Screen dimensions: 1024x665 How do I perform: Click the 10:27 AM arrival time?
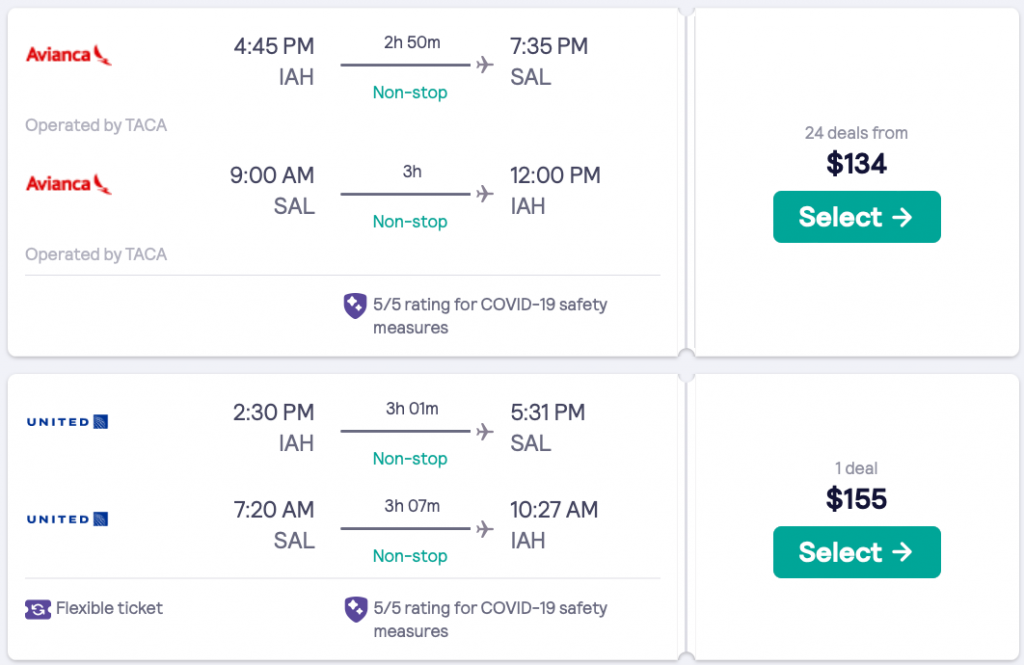(x=554, y=509)
